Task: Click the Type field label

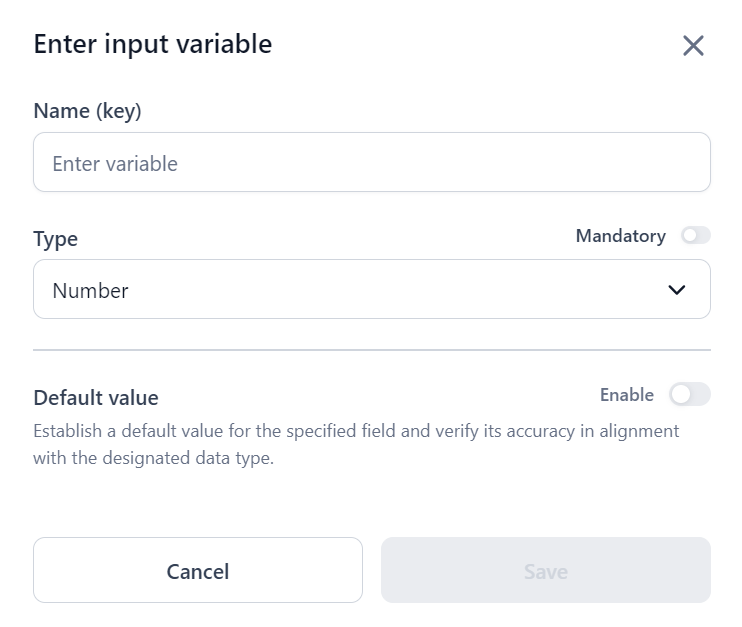Action: tap(55, 239)
